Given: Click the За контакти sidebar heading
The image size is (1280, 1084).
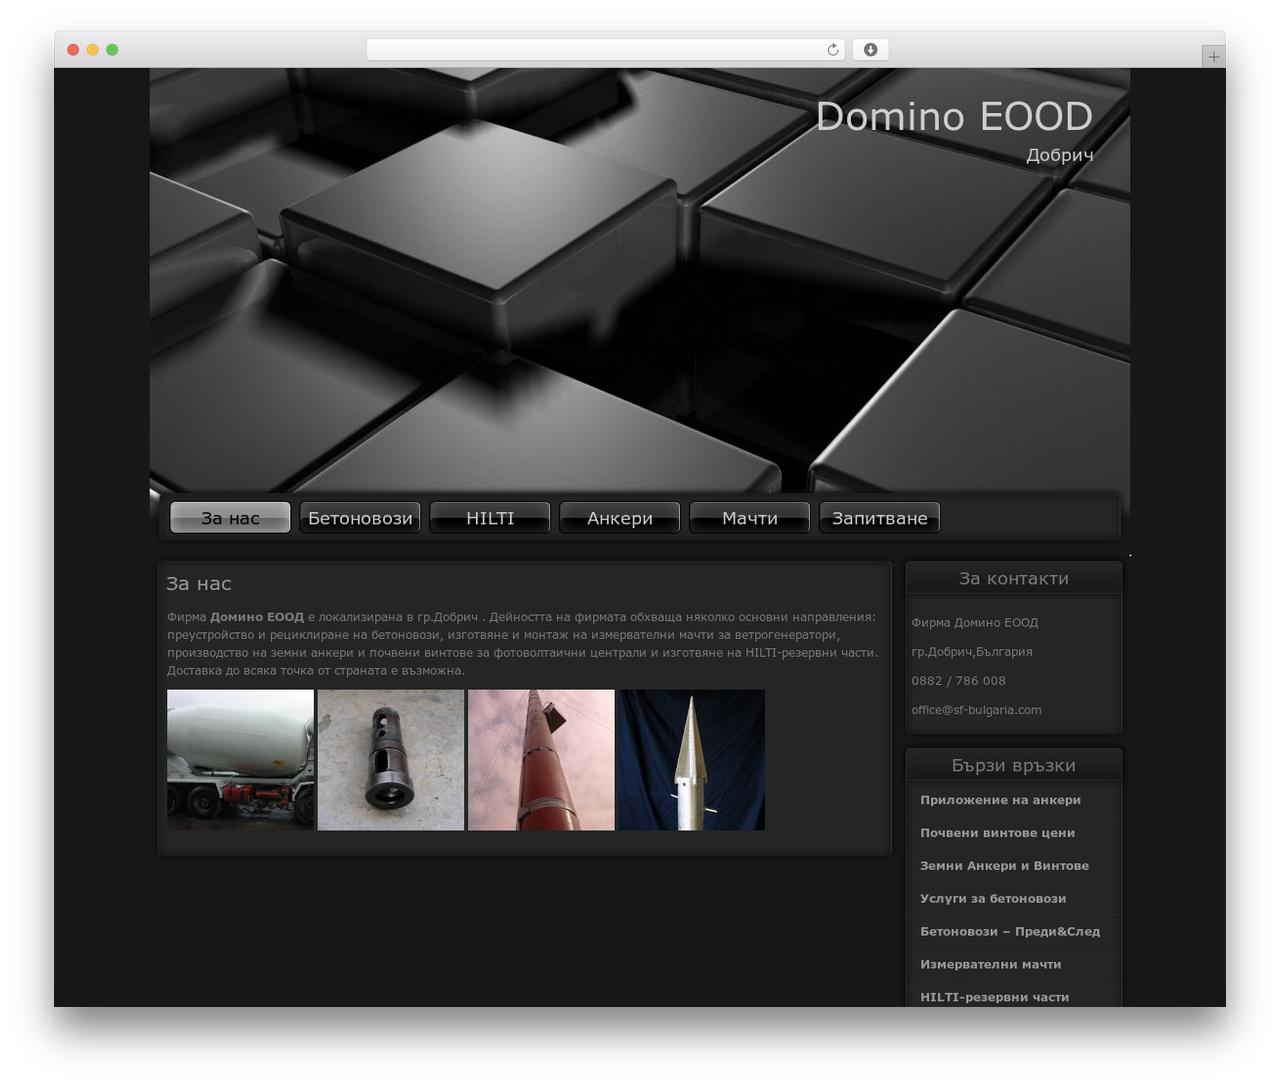Looking at the screenshot, I should pos(1014,579).
